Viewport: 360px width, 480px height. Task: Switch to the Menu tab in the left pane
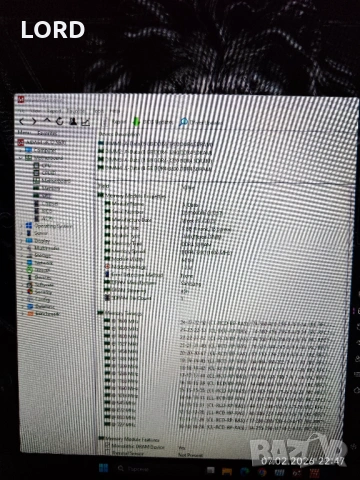pos(24,133)
